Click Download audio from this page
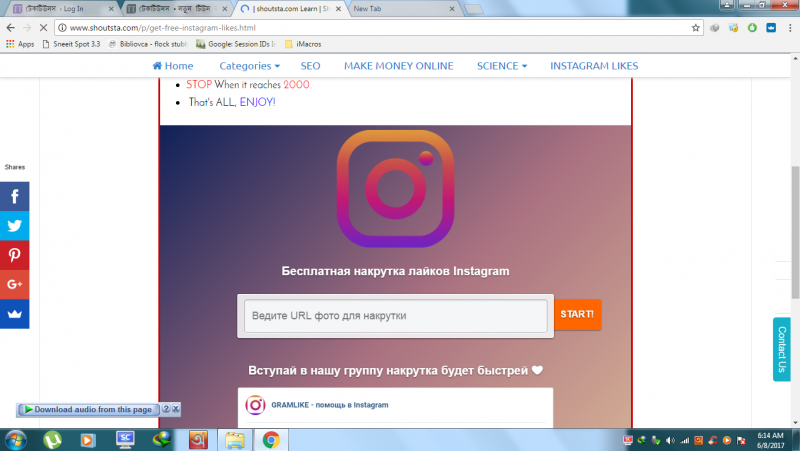Image resolution: width=800 pixels, height=451 pixels. pos(88,409)
